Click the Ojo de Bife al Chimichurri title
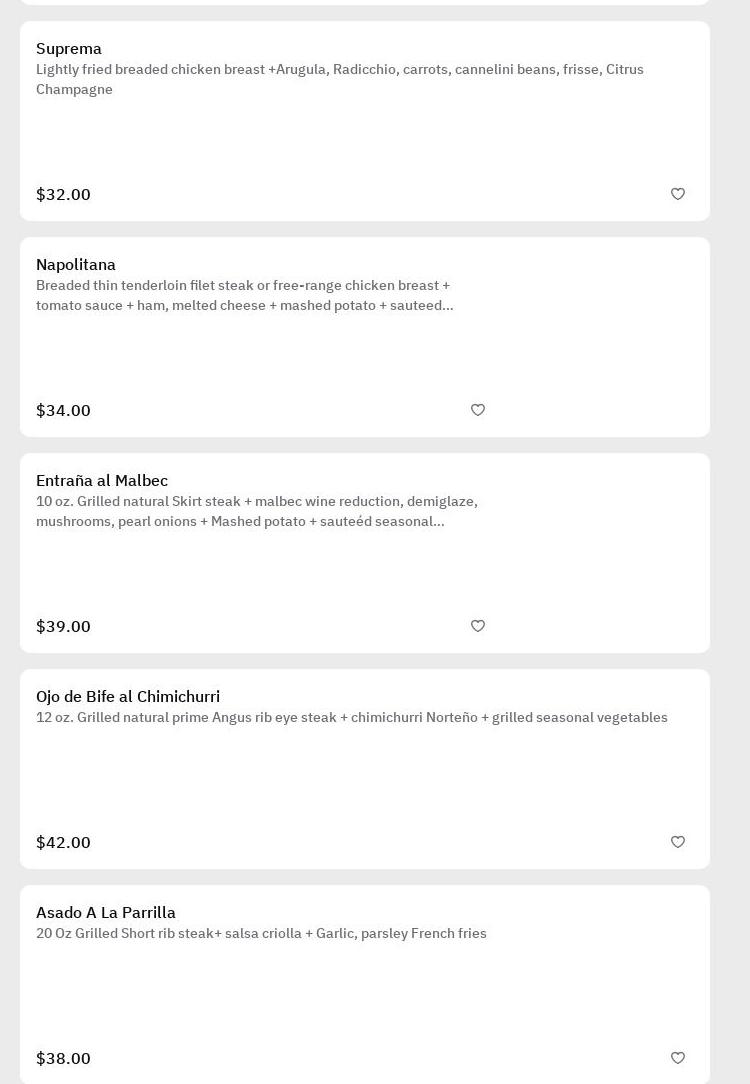The image size is (750, 1084). [x=128, y=697]
